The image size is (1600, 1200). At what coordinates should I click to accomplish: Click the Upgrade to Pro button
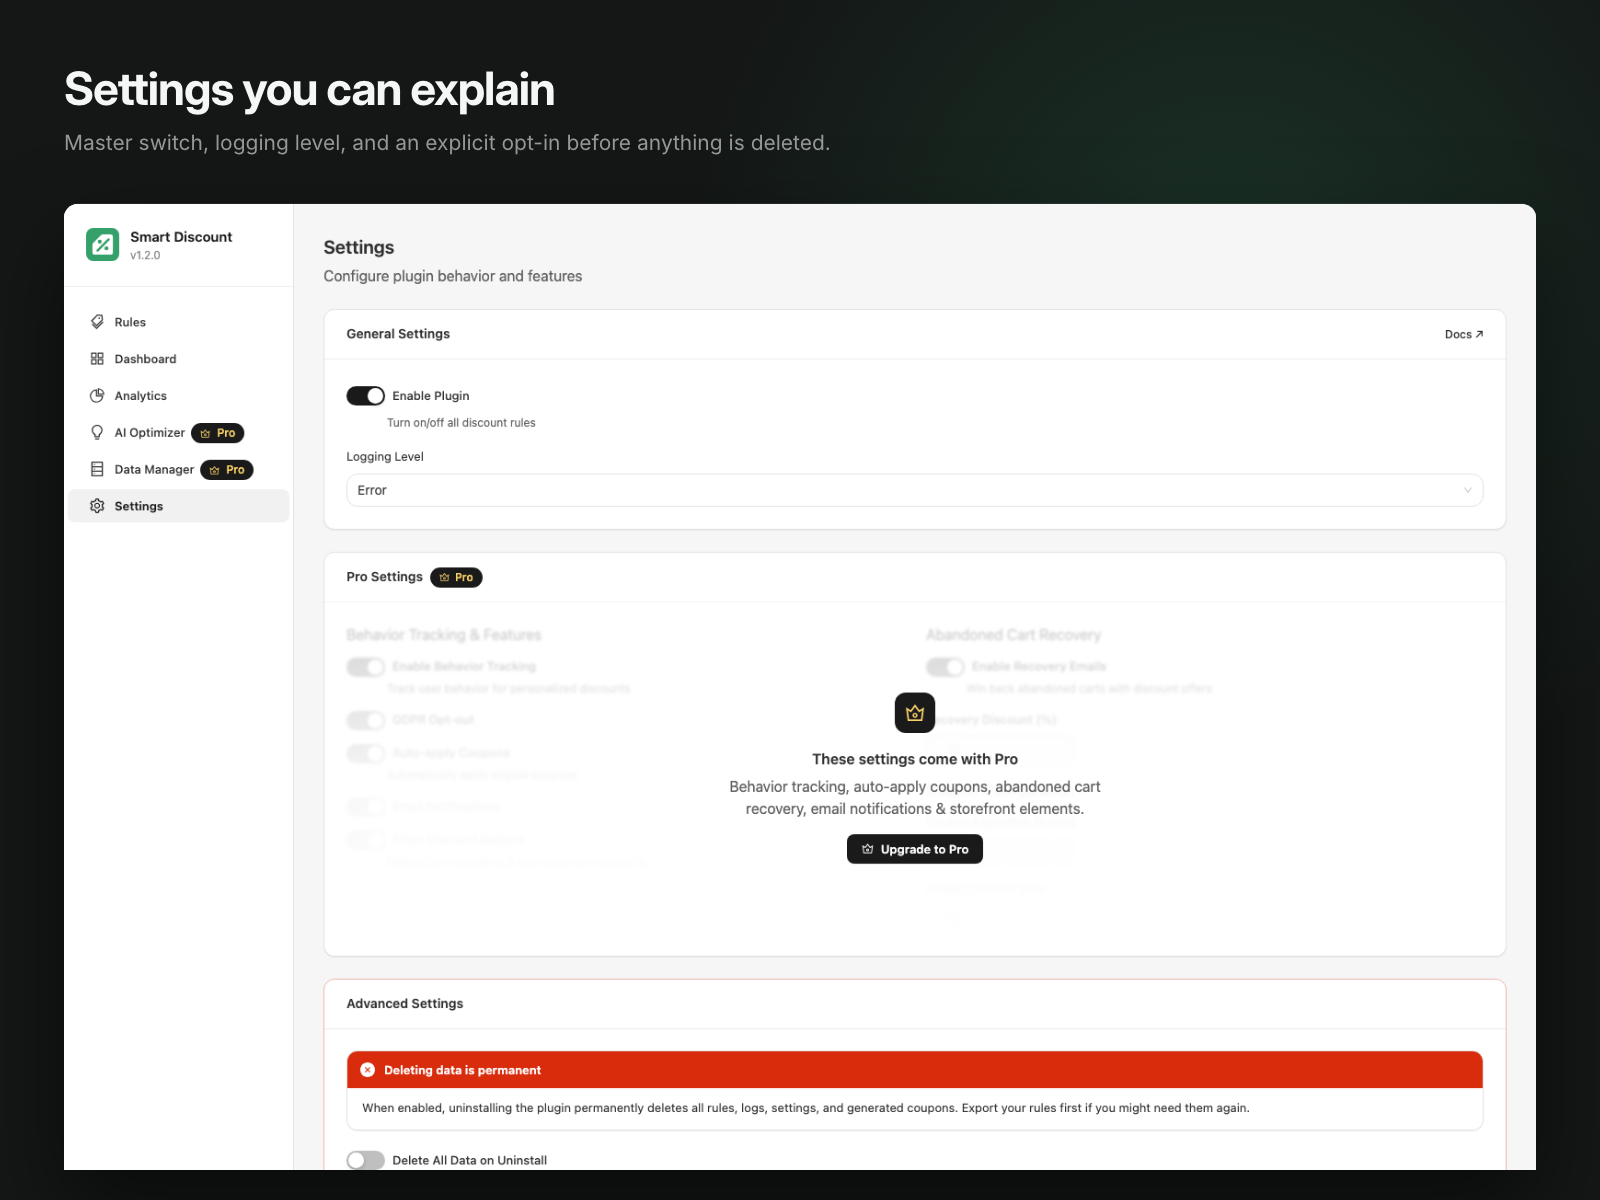pos(915,849)
